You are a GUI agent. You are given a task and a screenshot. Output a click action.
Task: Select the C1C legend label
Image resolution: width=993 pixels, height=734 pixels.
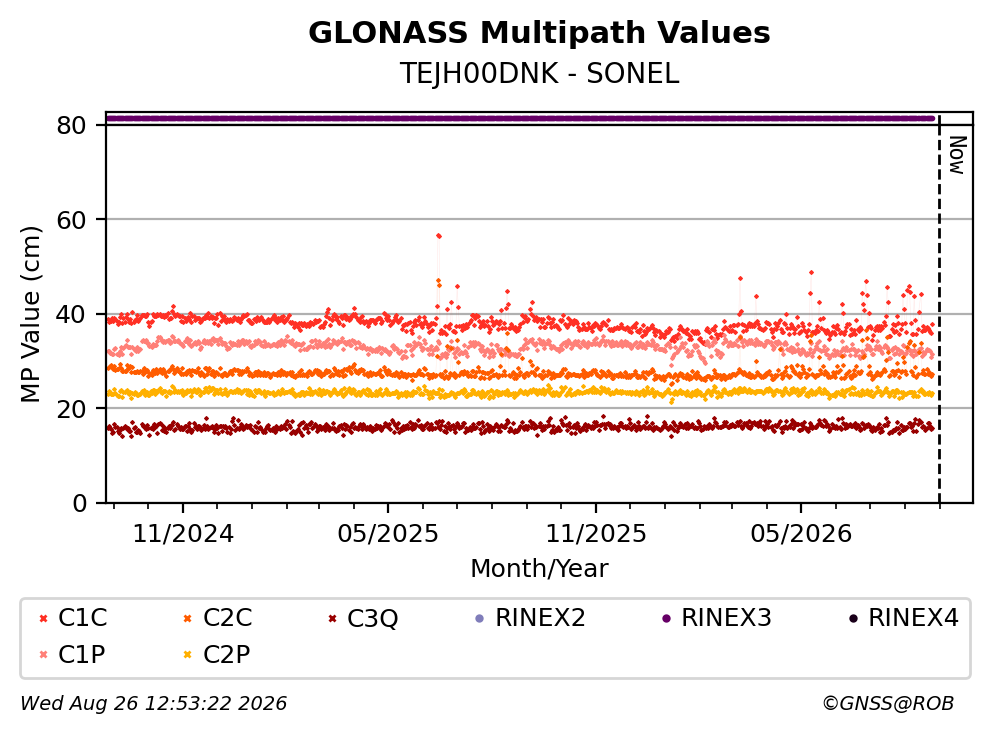[82, 618]
